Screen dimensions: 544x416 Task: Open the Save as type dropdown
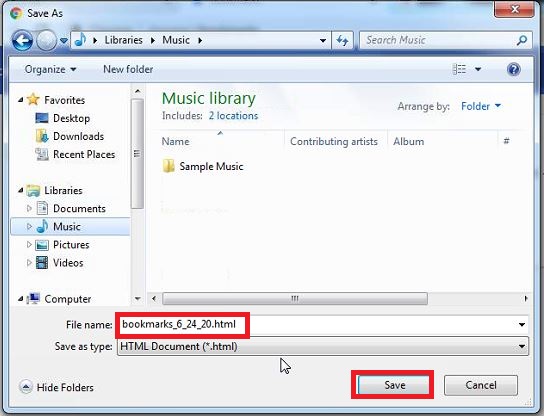323,346
